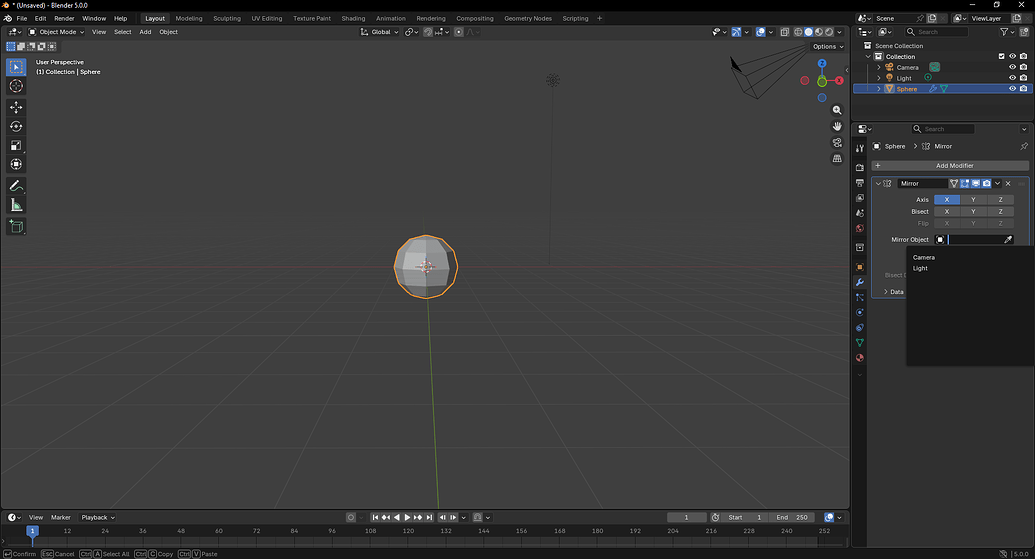Open the Render properties tab
Viewport: 1035px width, 559px height.
[859, 168]
